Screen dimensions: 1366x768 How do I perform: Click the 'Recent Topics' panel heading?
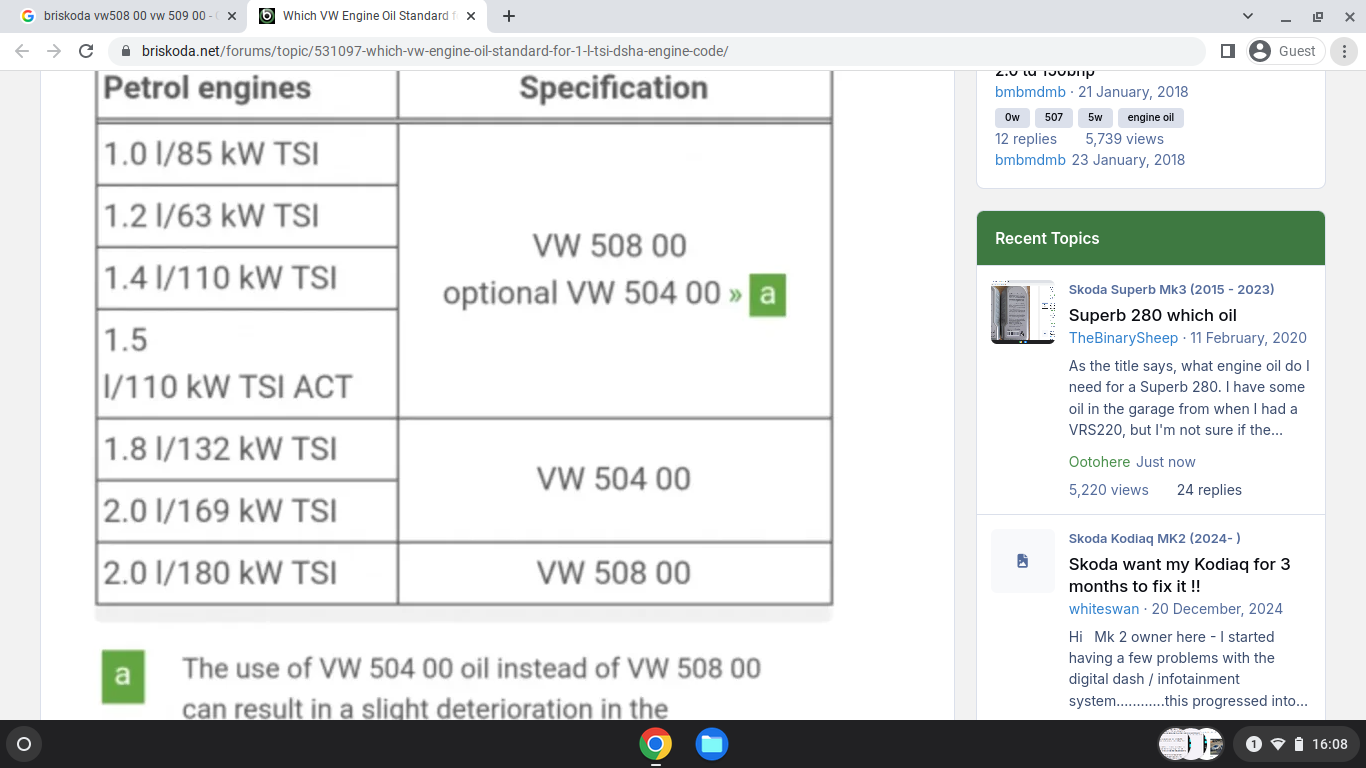1047,238
